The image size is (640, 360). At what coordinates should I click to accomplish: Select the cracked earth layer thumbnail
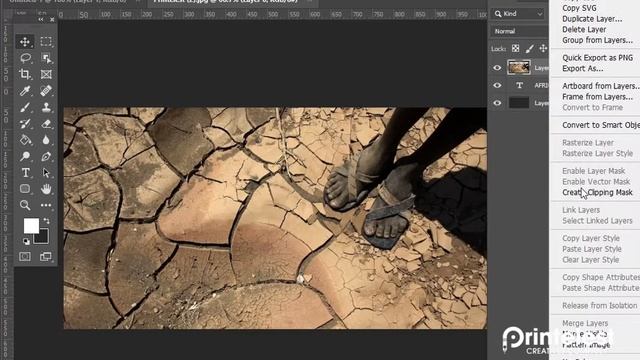[519, 67]
